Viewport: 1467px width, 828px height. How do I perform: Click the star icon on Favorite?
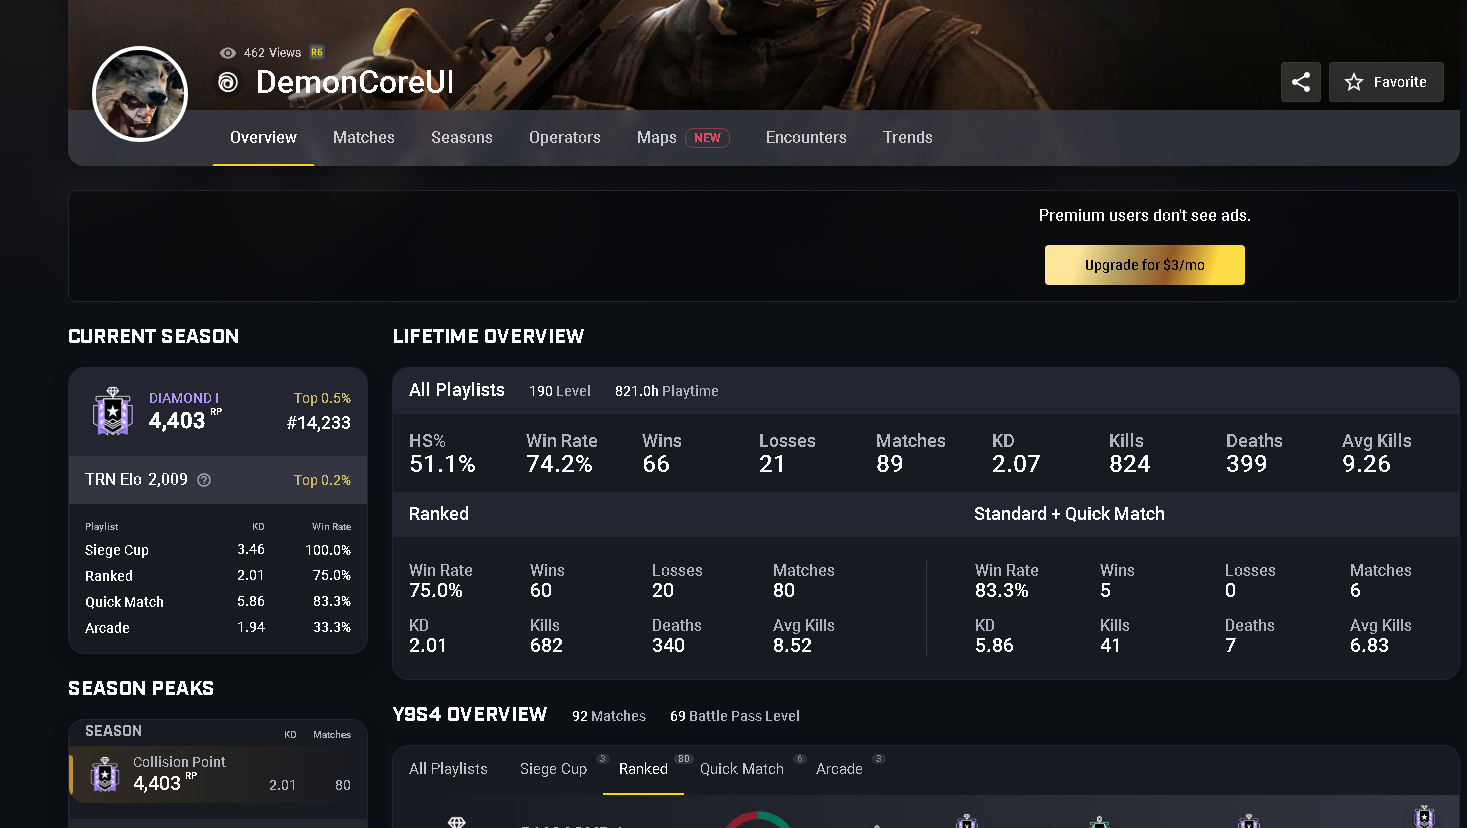pos(1354,82)
